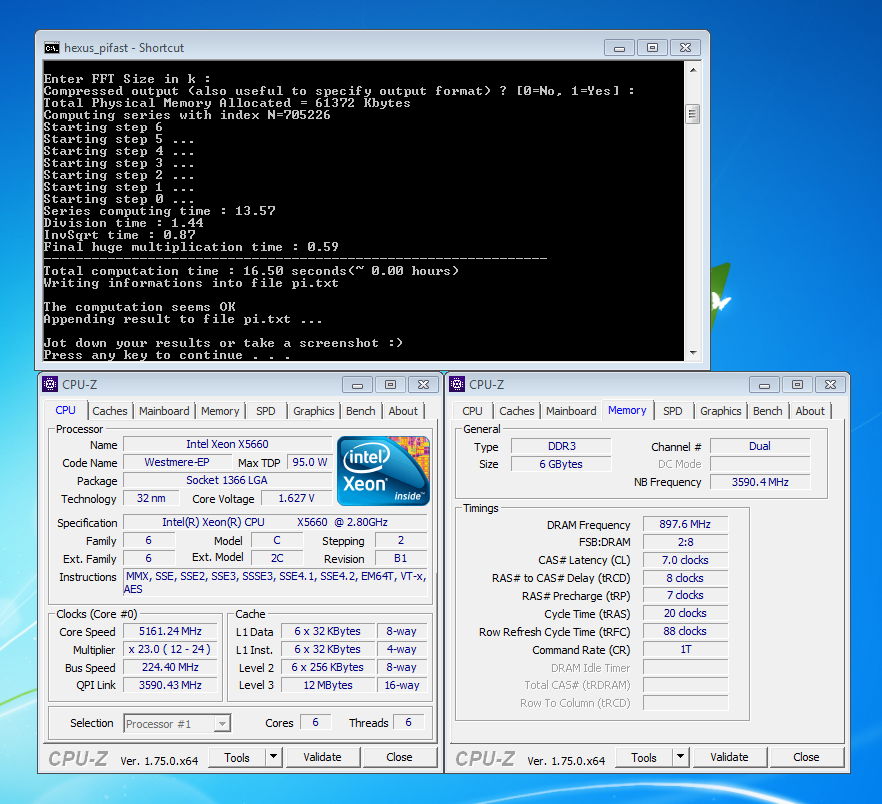This screenshot has width=882, height=804.
Task: Click Close button in left CPU-Z window
Action: tap(399, 757)
